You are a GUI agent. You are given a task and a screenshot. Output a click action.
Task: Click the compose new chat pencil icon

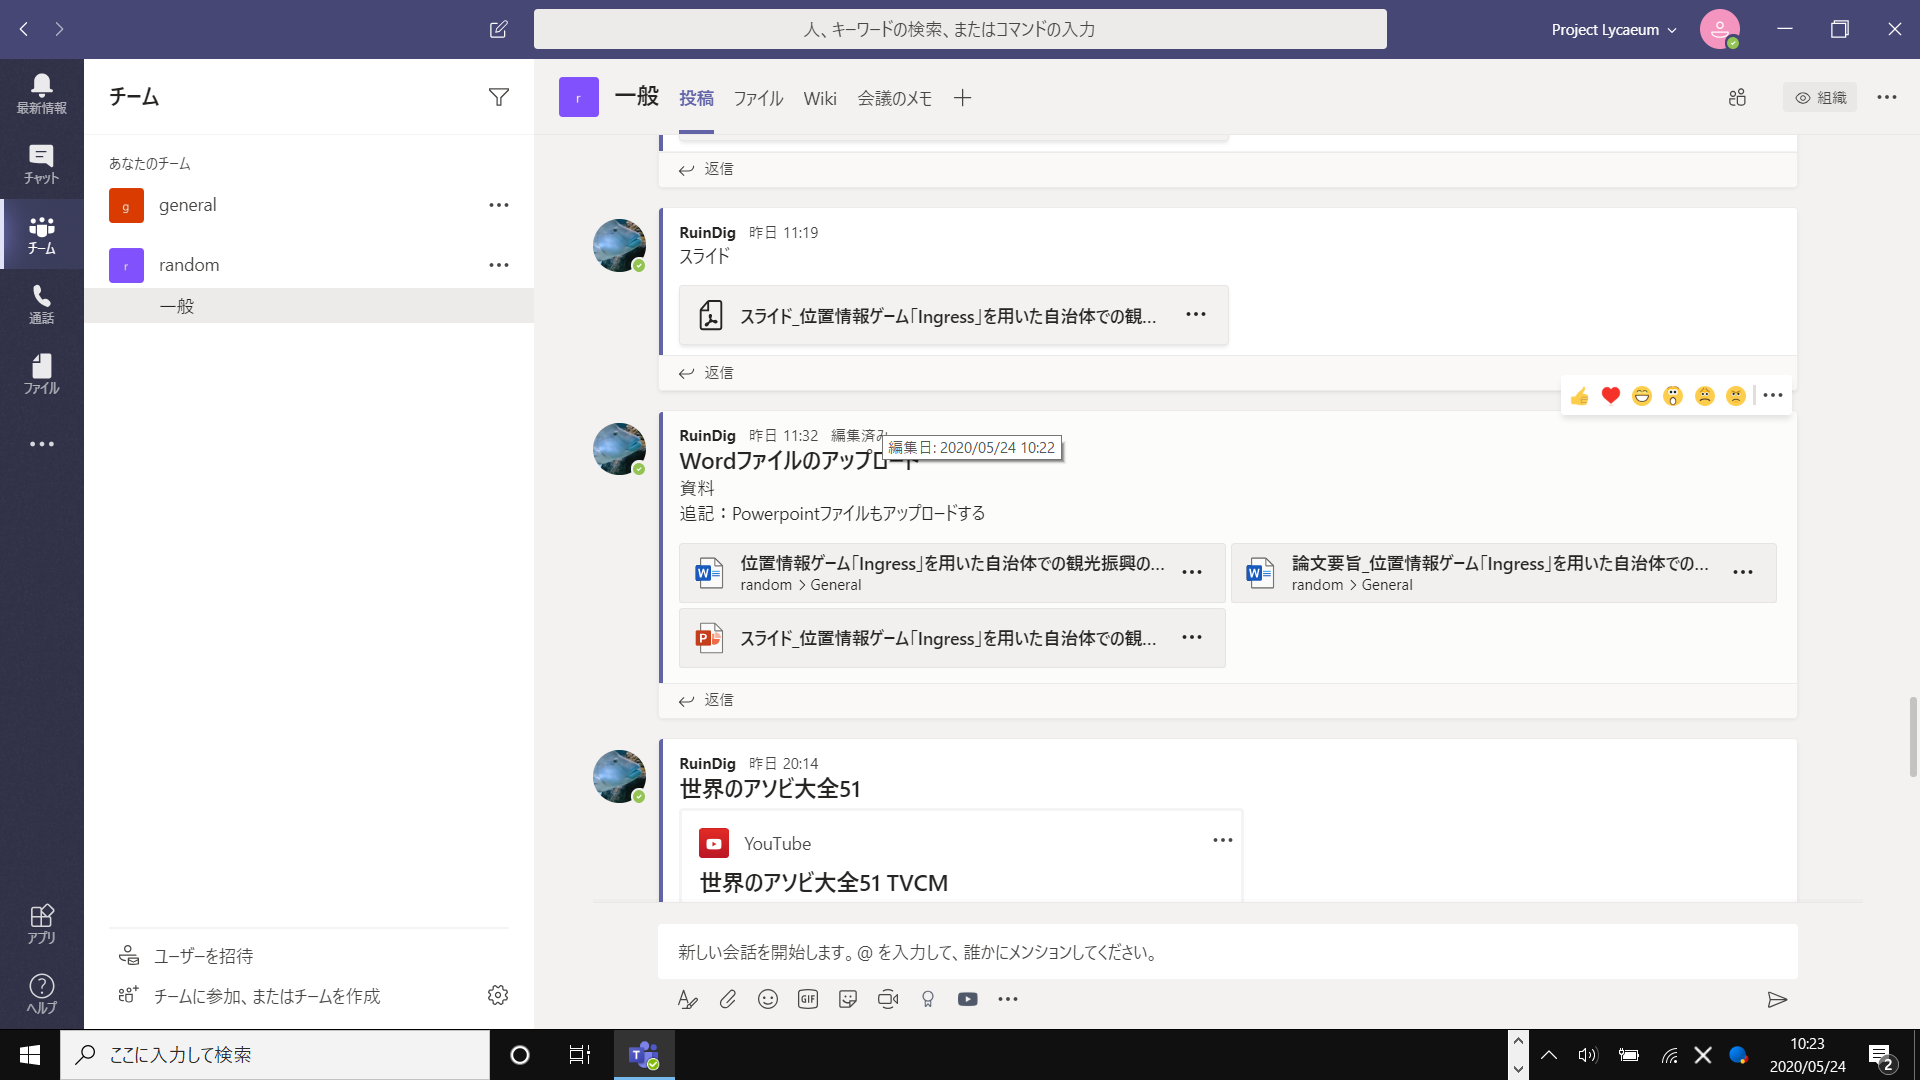[x=498, y=29]
